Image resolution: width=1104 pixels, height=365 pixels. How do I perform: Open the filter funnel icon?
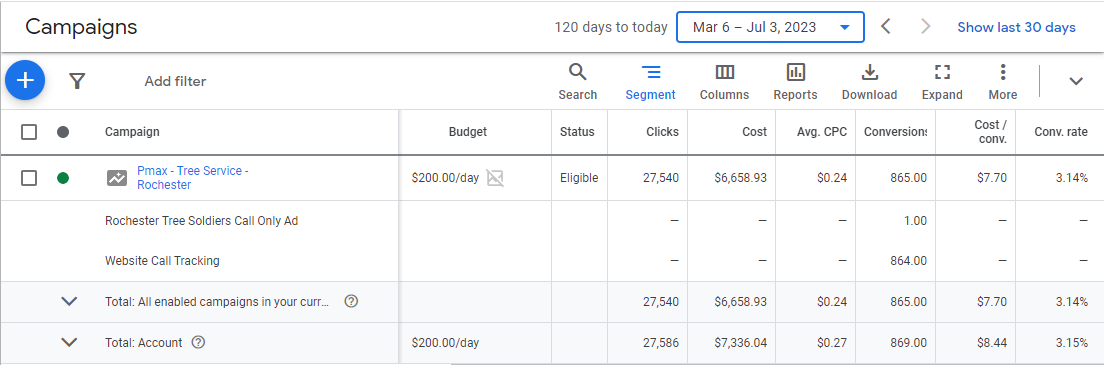coord(77,81)
